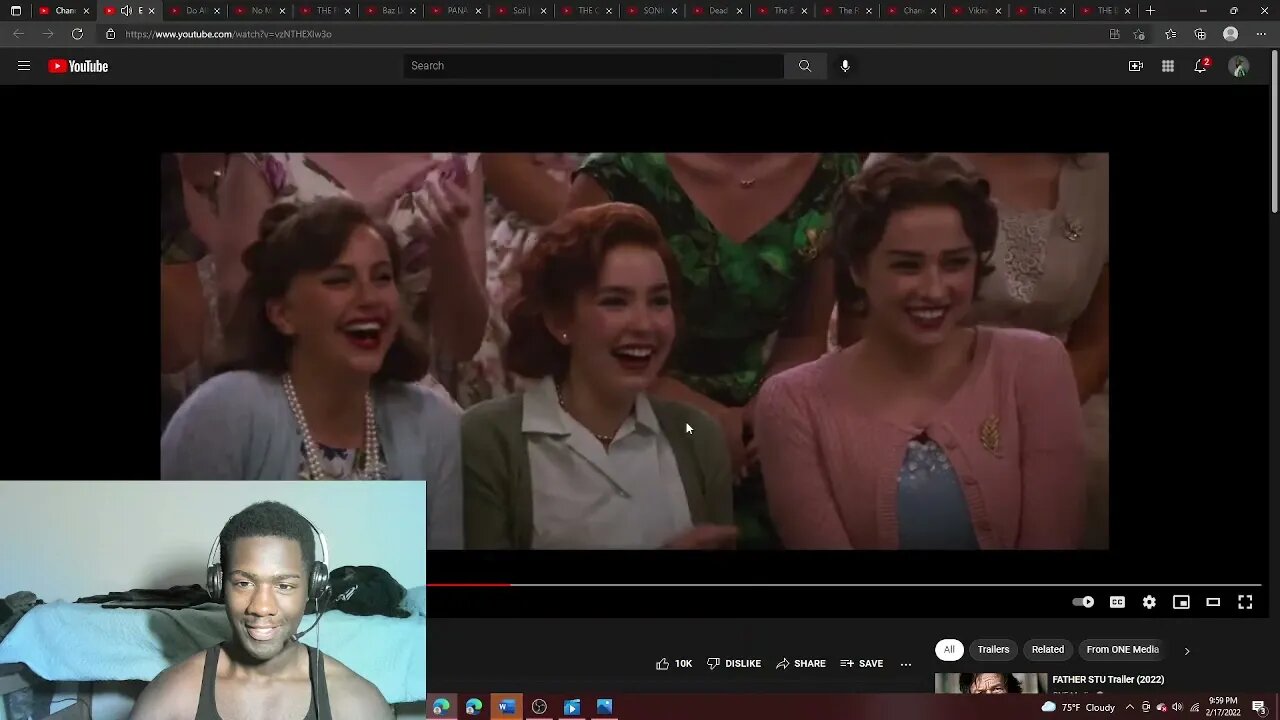Start voice search with the microphone

pos(845,66)
